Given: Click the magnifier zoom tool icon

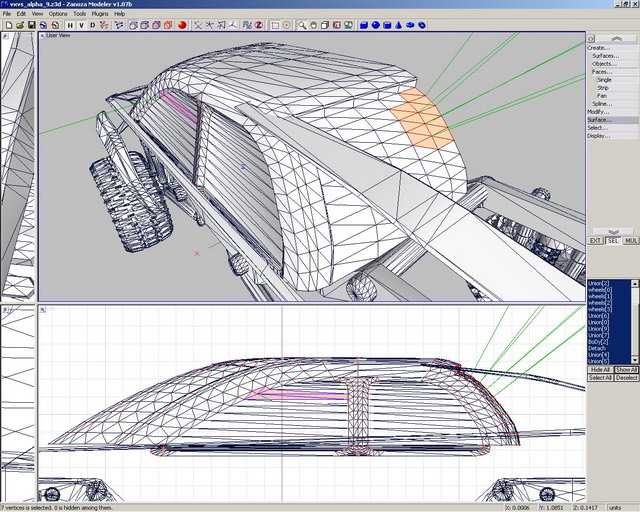Looking at the screenshot, I should [x=301, y=25].
